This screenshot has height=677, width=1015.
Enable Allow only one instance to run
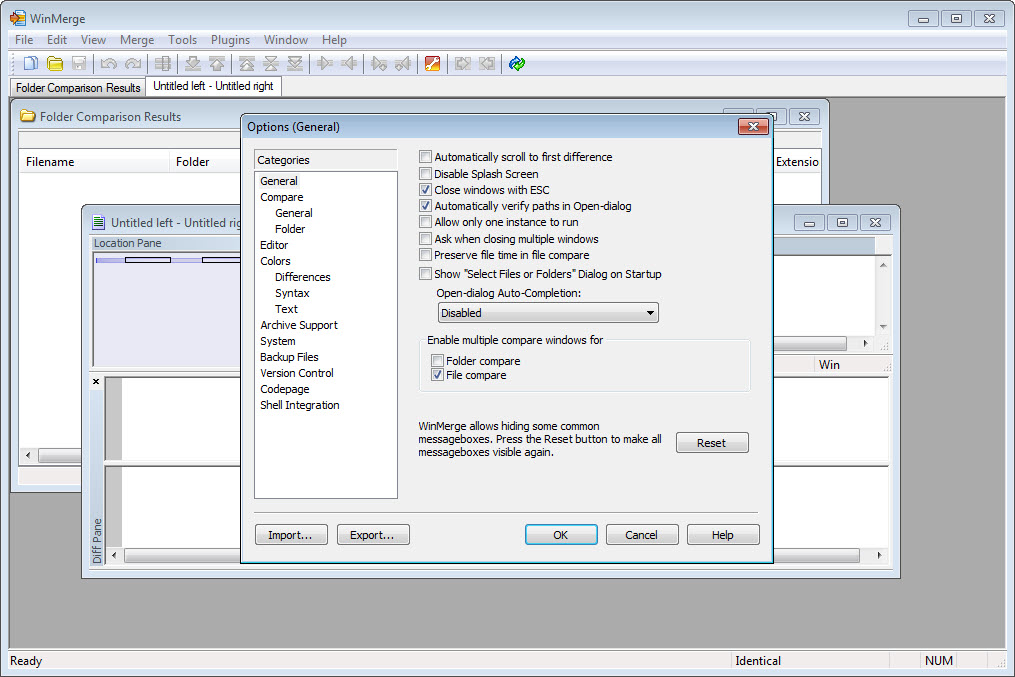click(425, 222)
